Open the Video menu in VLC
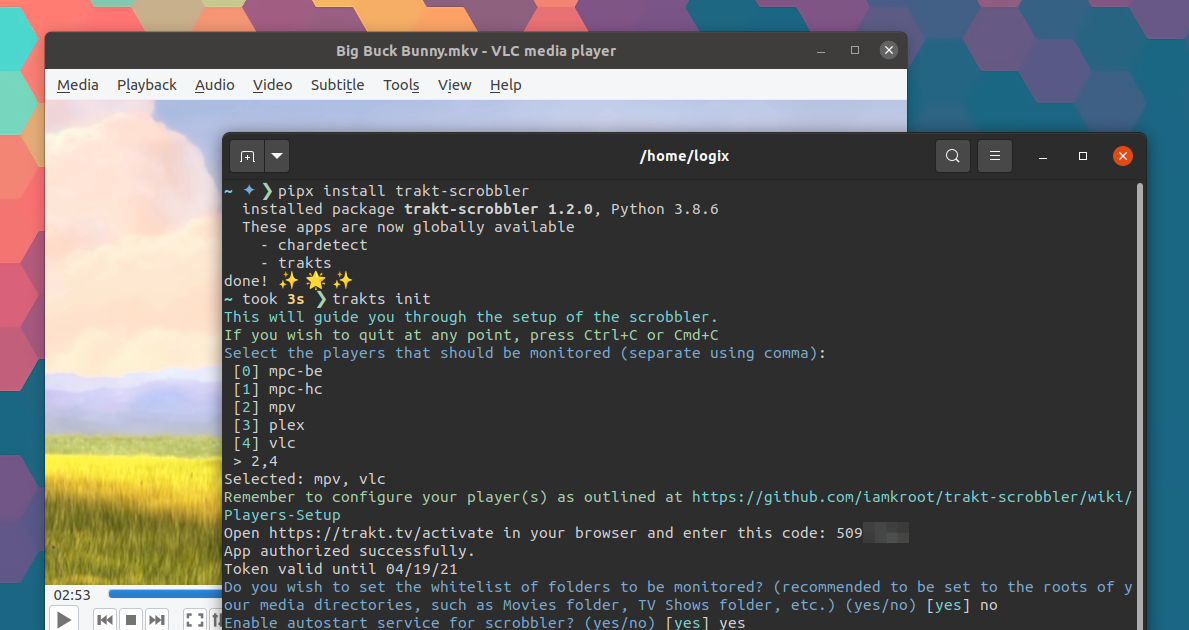 pos(272,85)
